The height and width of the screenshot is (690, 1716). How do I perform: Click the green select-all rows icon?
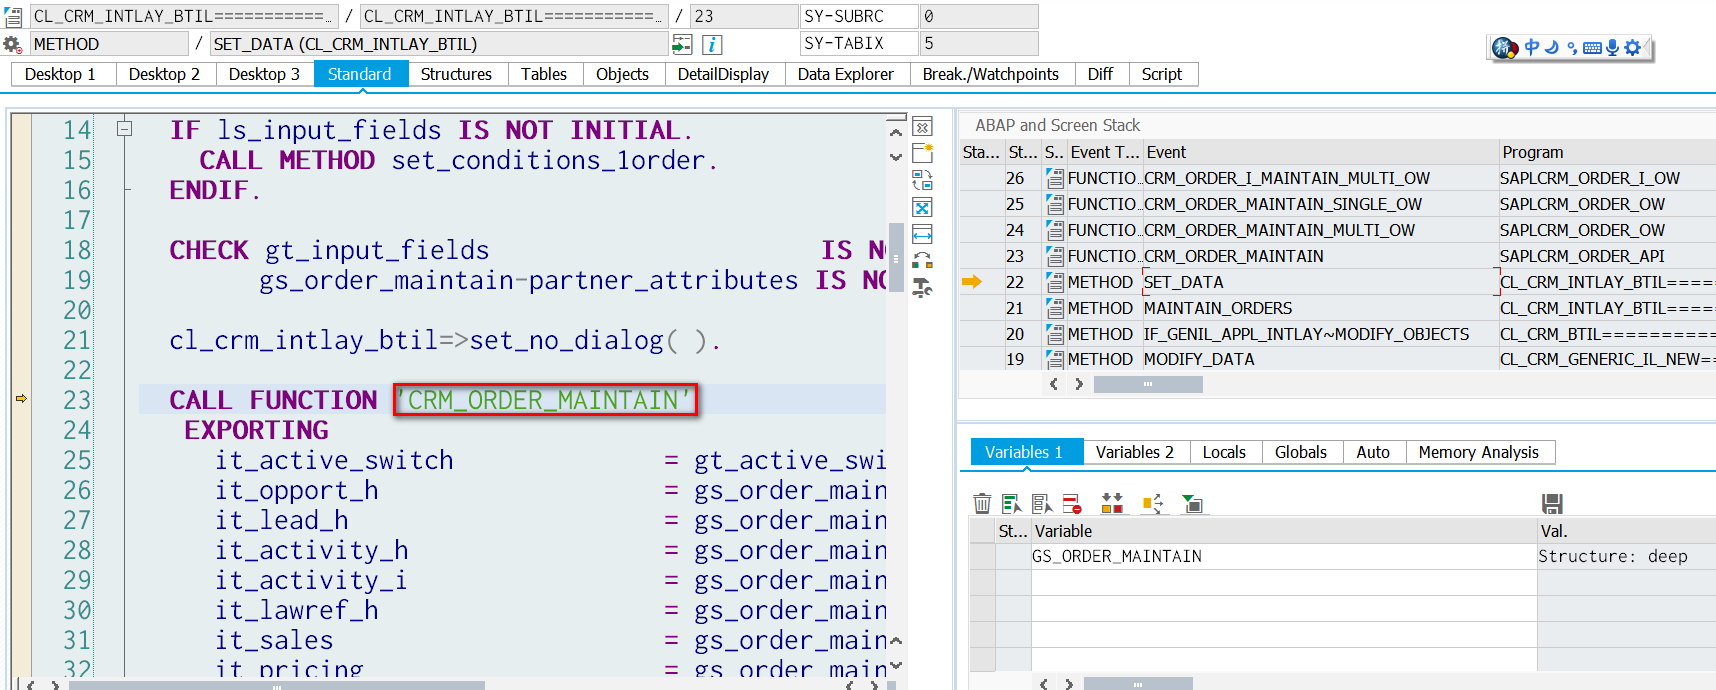click(1012, 503)
